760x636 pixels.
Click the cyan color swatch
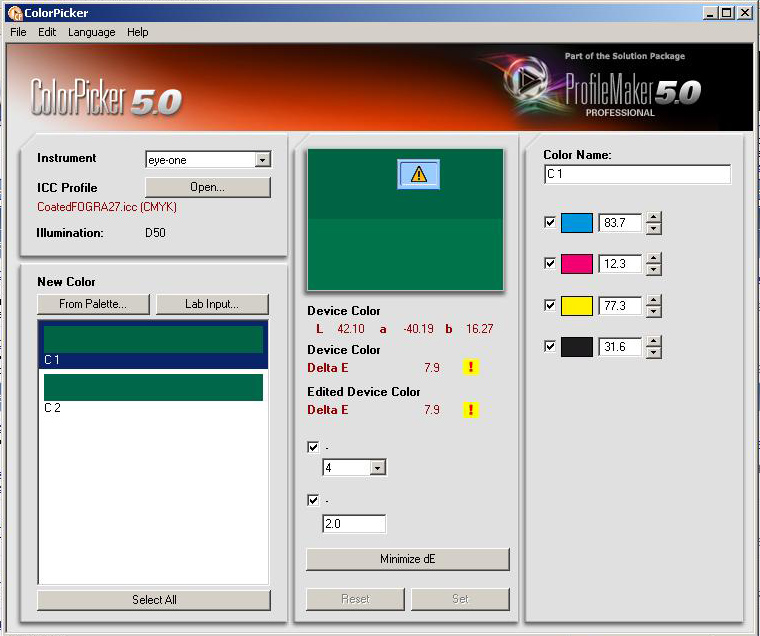coord(577,223)
